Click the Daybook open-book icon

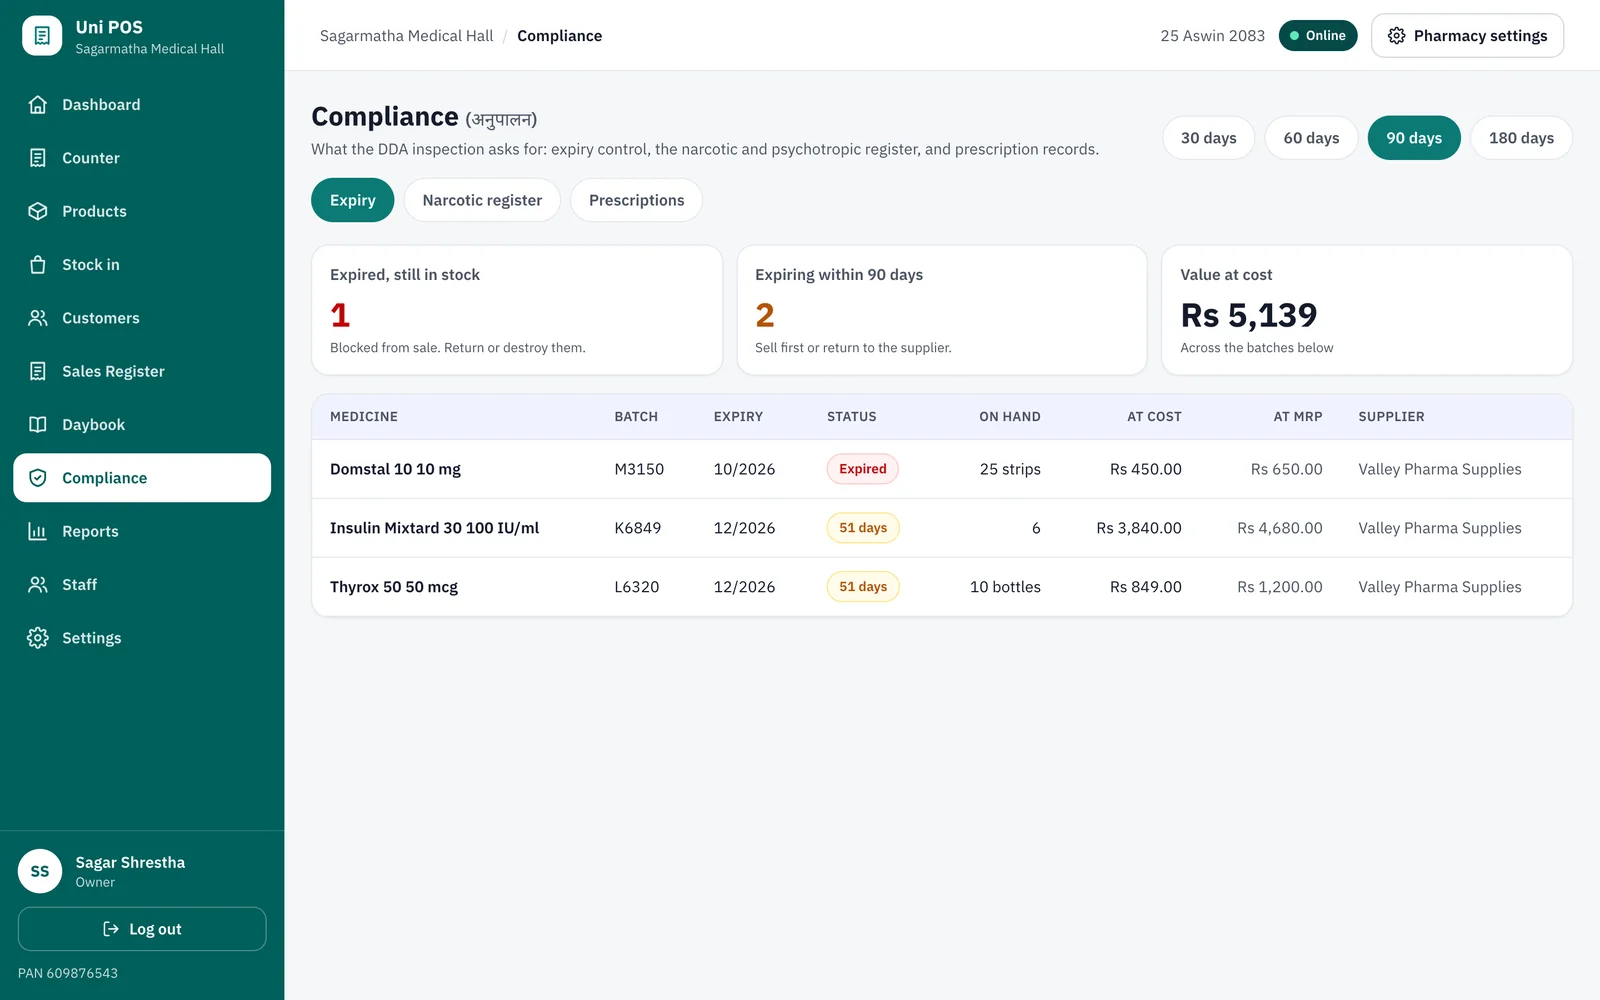tap(38, 425)
